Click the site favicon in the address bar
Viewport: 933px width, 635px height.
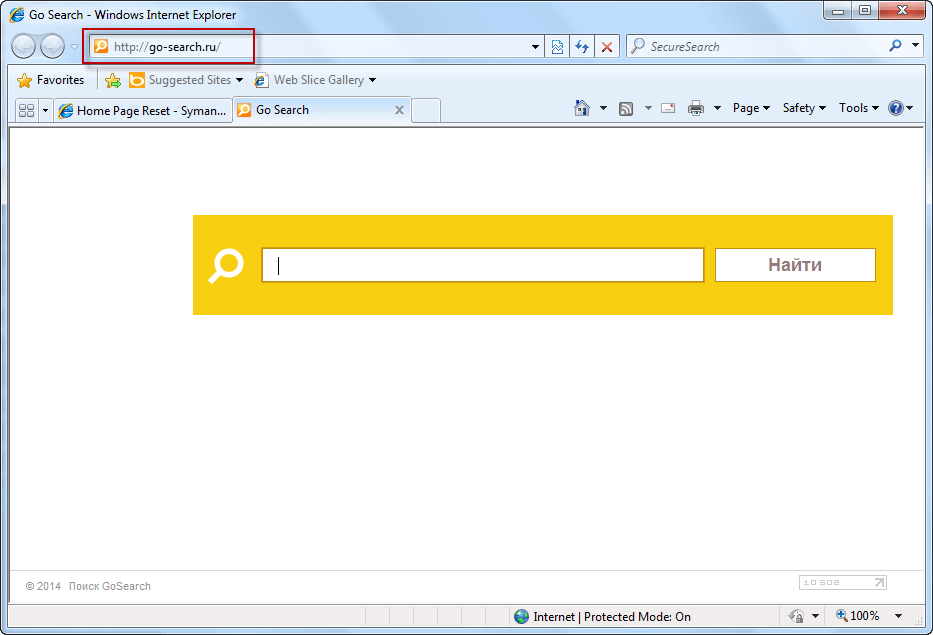point(101,46)
